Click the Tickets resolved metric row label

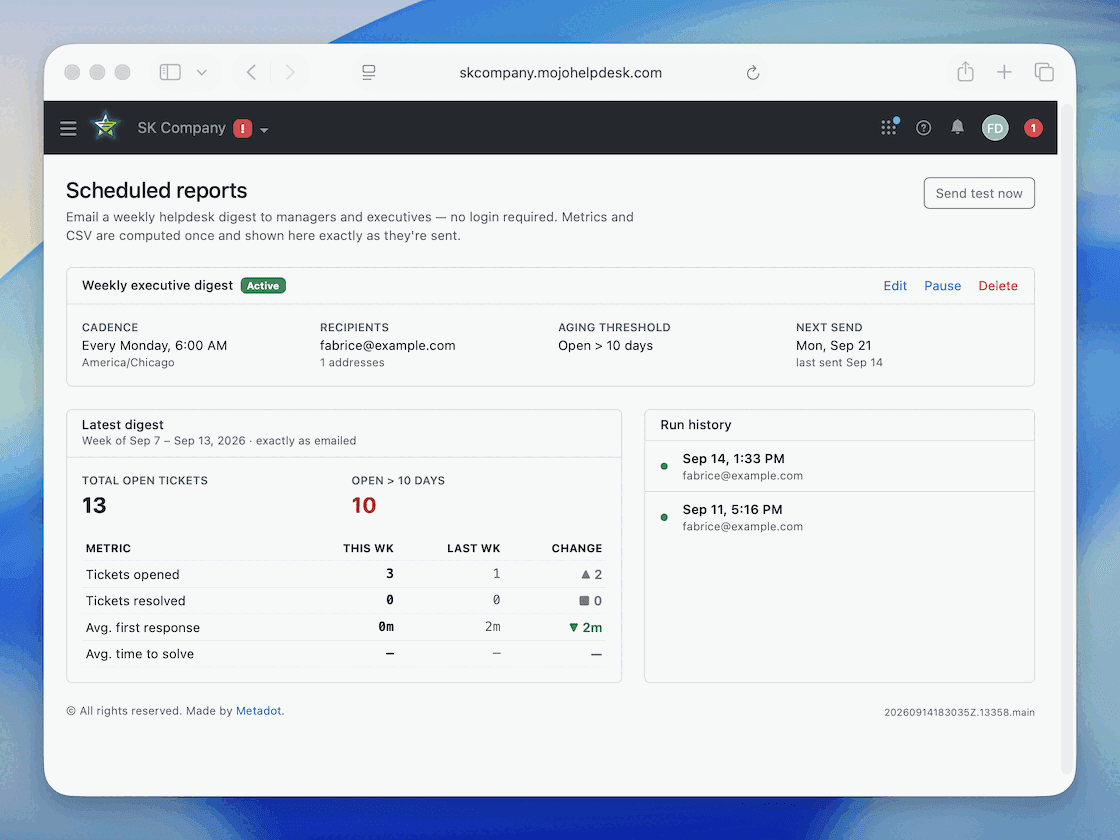[136, 601]
